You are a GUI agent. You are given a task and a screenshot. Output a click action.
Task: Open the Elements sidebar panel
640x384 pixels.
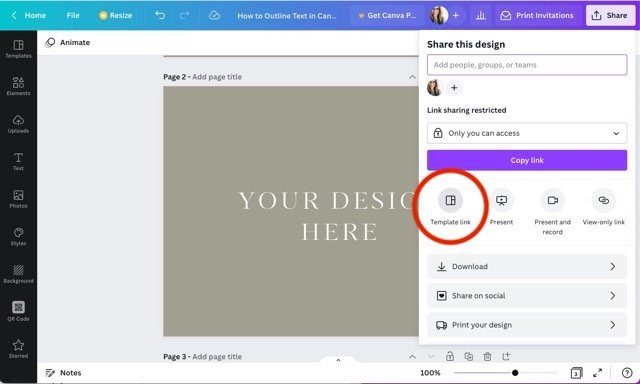point(18,86)
